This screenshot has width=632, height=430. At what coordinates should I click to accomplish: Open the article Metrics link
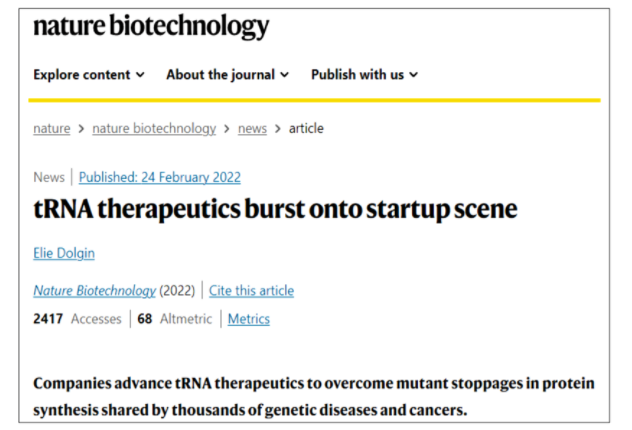(248, 319)
